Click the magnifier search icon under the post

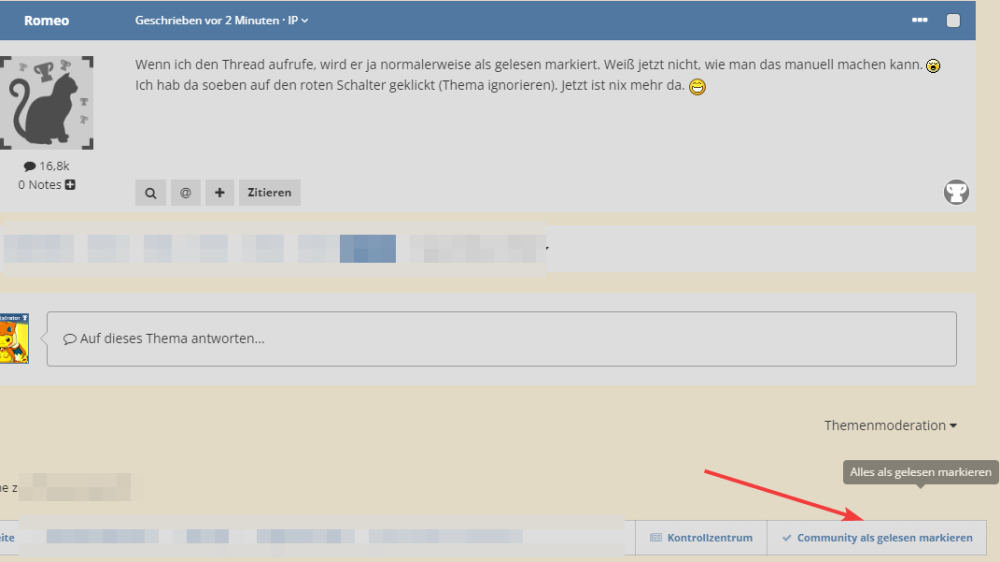(150, 193)
